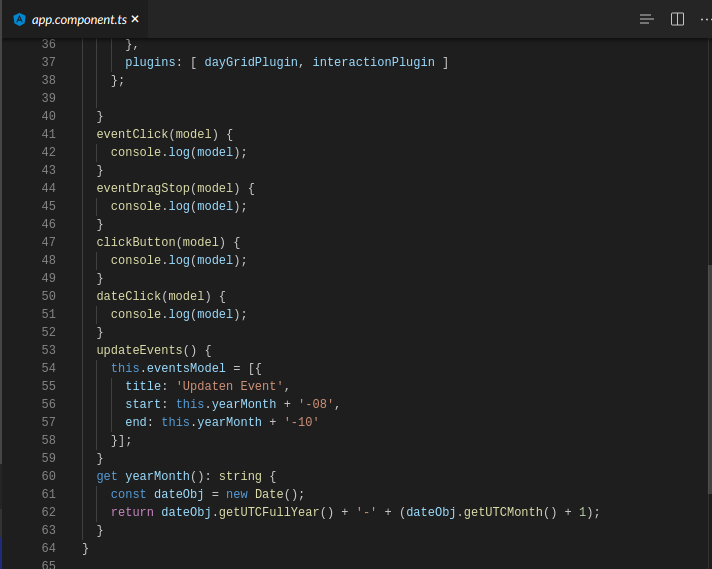The height and width of the screenshot is (569, 712).
Task: Close the app.component.ts tab
Action: [135, 19]
